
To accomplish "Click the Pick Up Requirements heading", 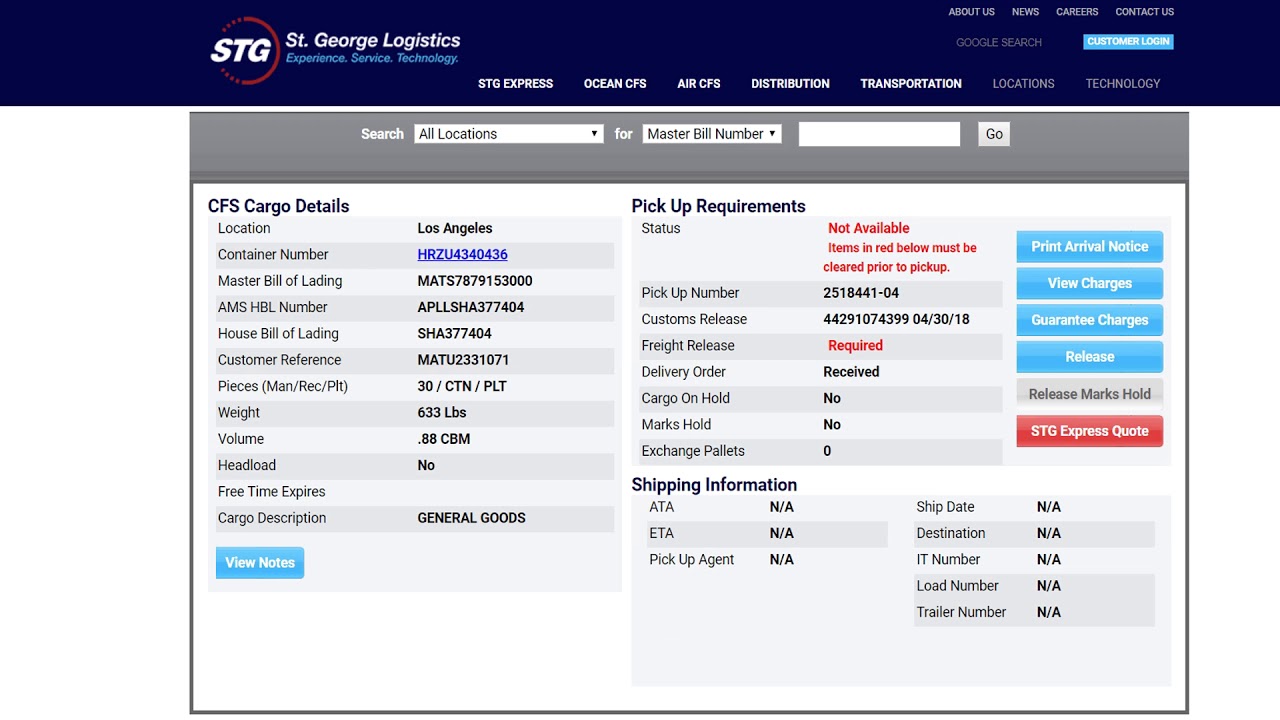I will click(x=718, y=206).
